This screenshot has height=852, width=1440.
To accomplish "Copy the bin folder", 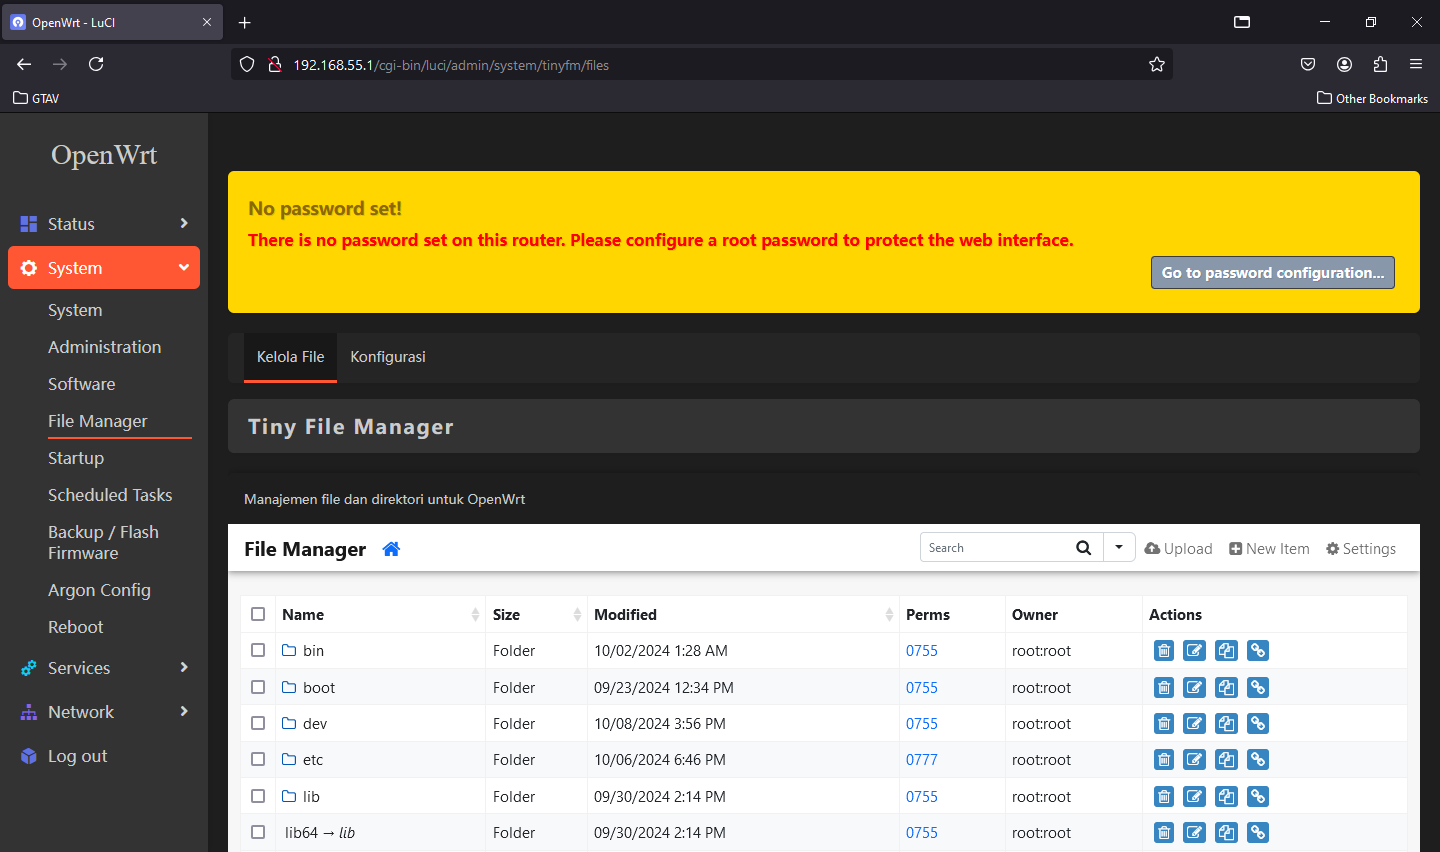I will click(x=1227, y=651).
